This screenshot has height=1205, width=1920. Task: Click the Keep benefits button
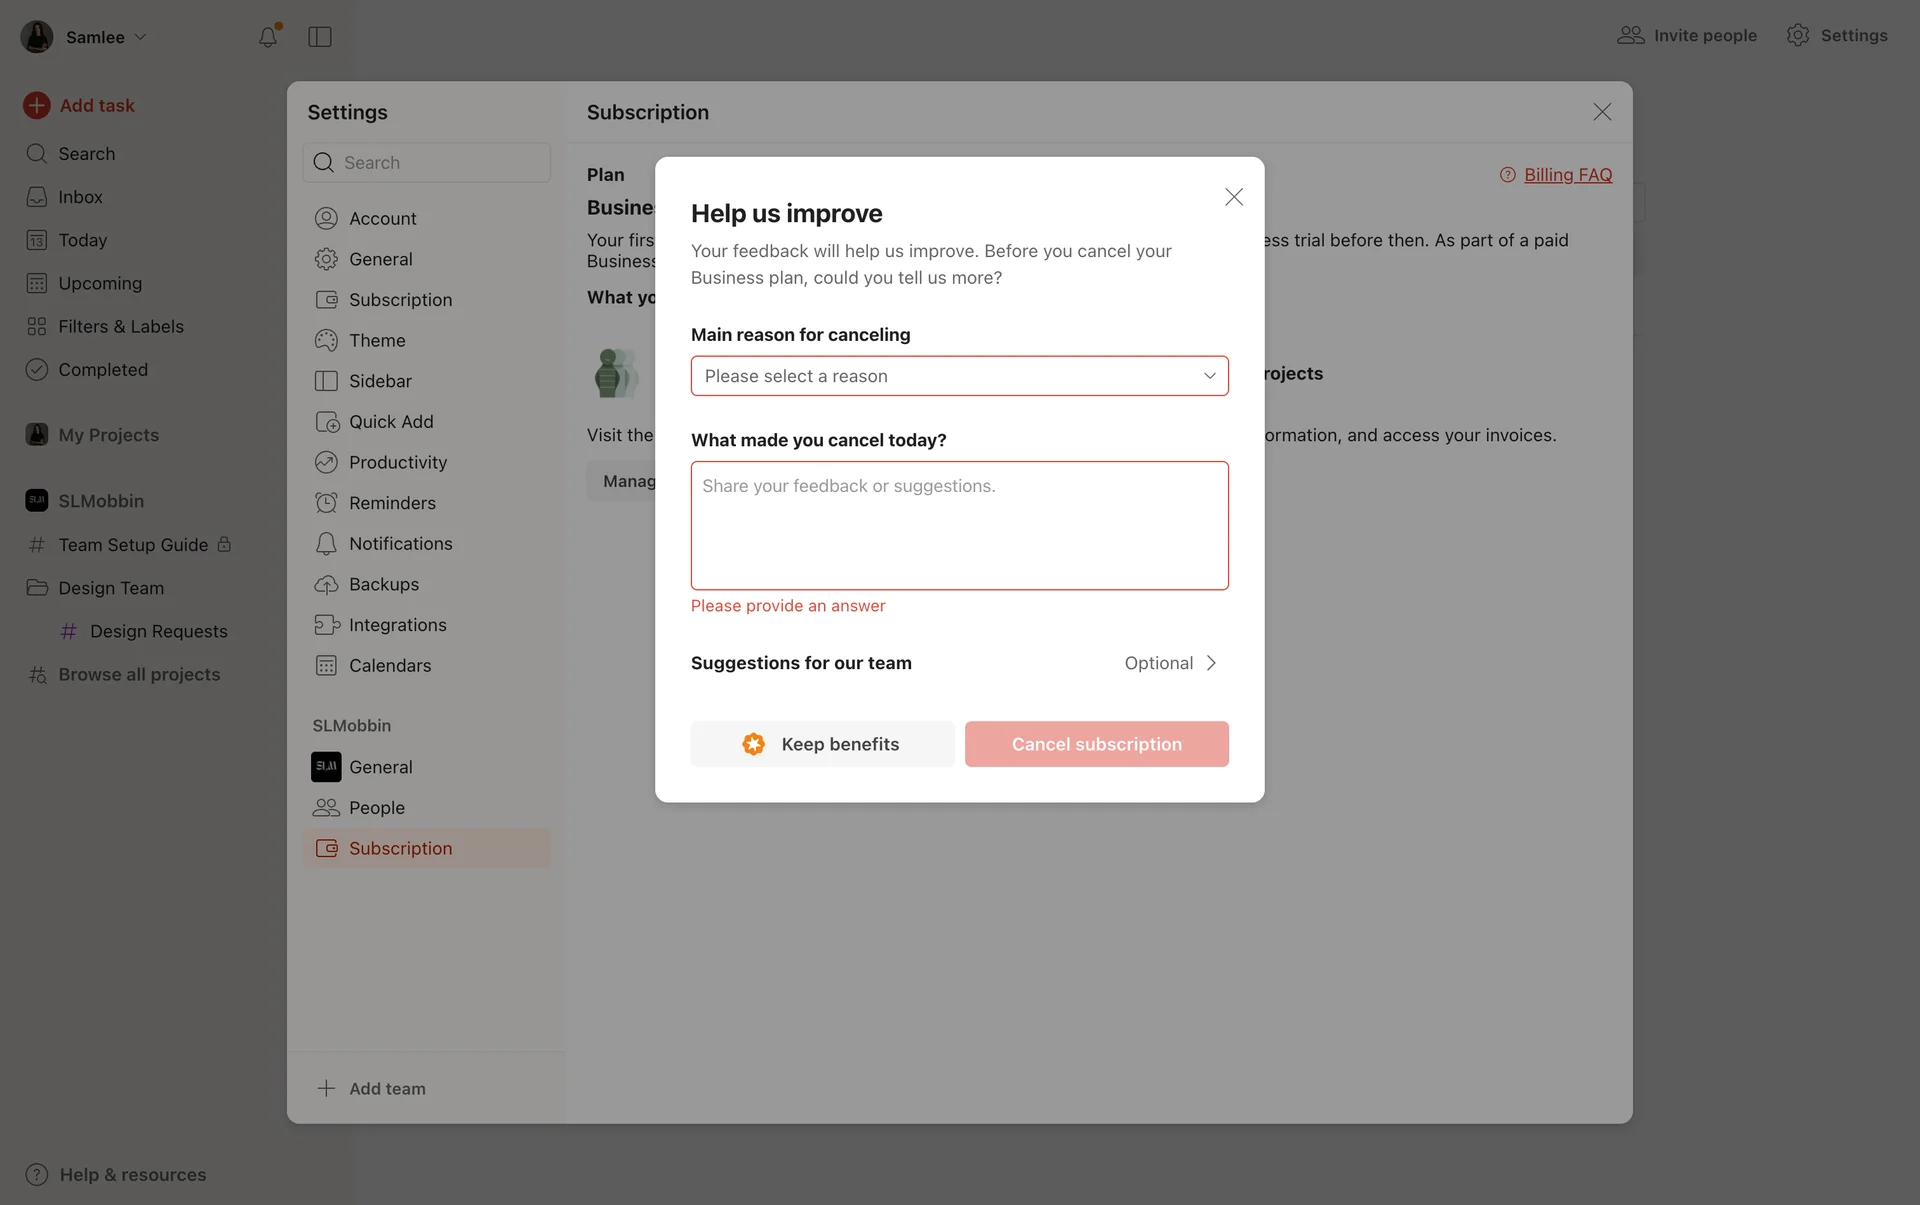click(x=822, y=744)
